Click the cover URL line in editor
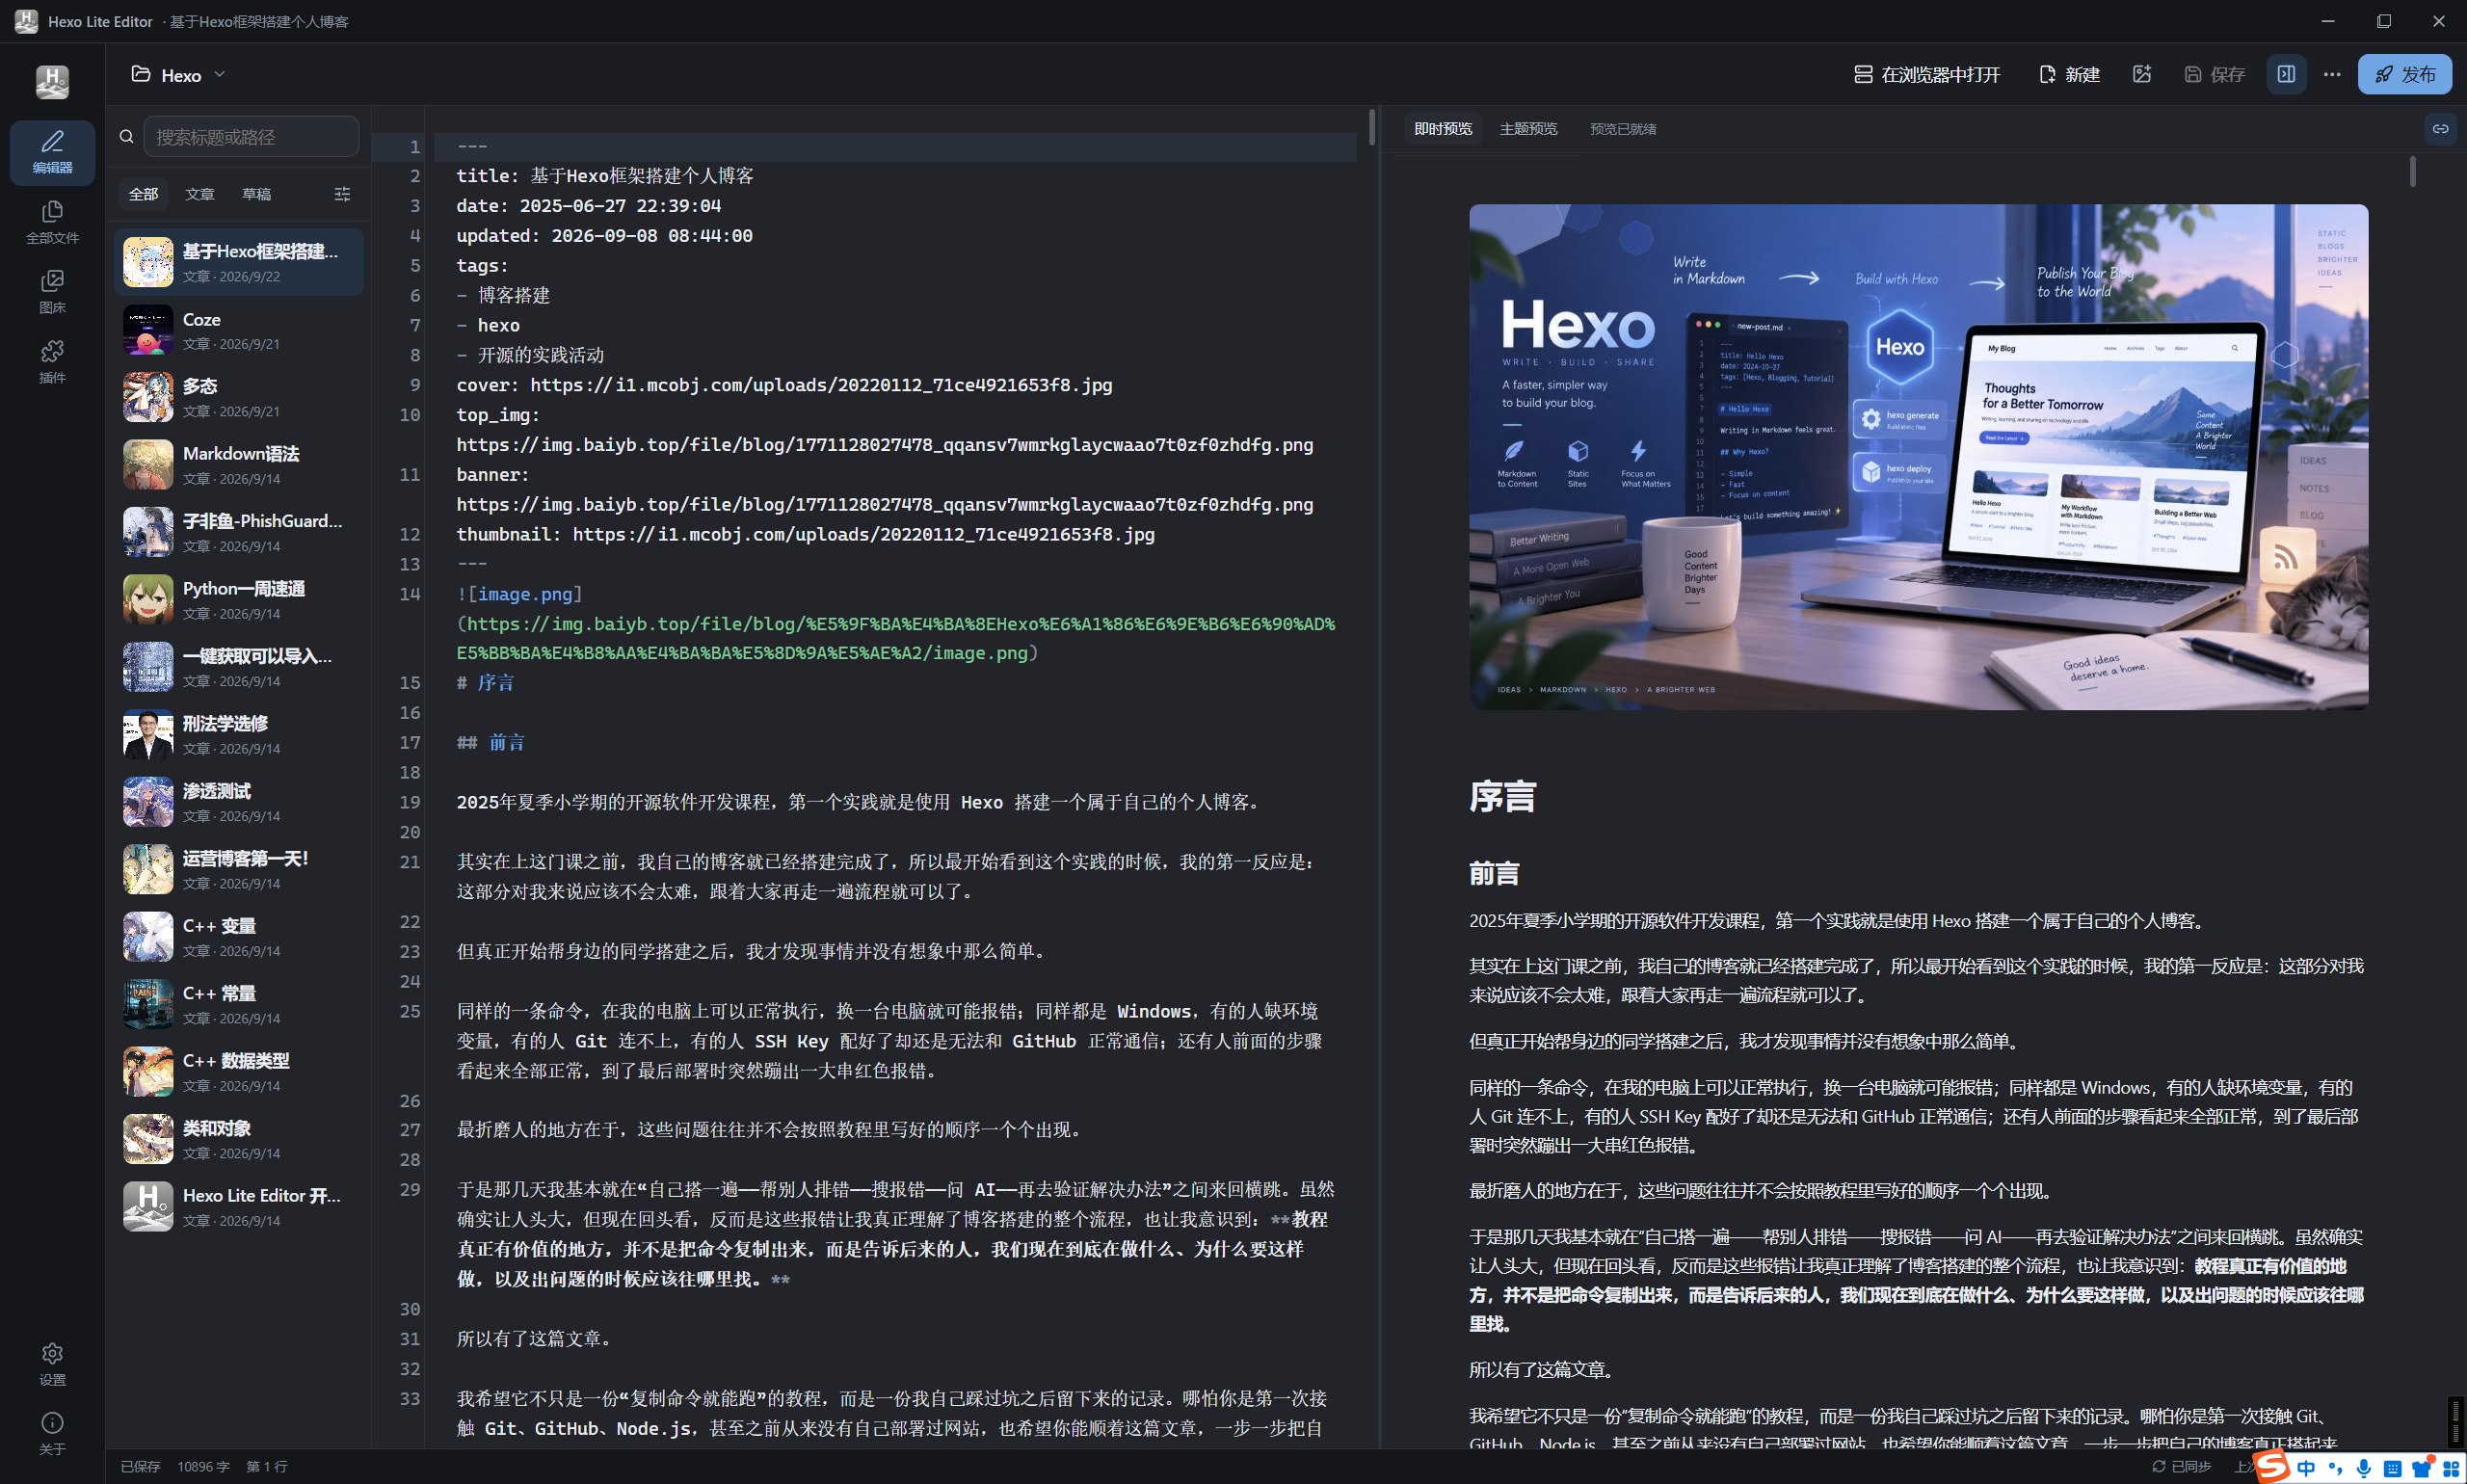The image size is (2467, 1484). [784, 385]
